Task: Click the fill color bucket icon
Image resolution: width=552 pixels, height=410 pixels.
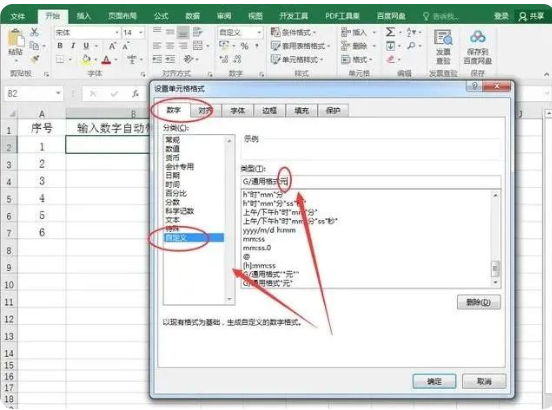Action: tap(86, 59)
